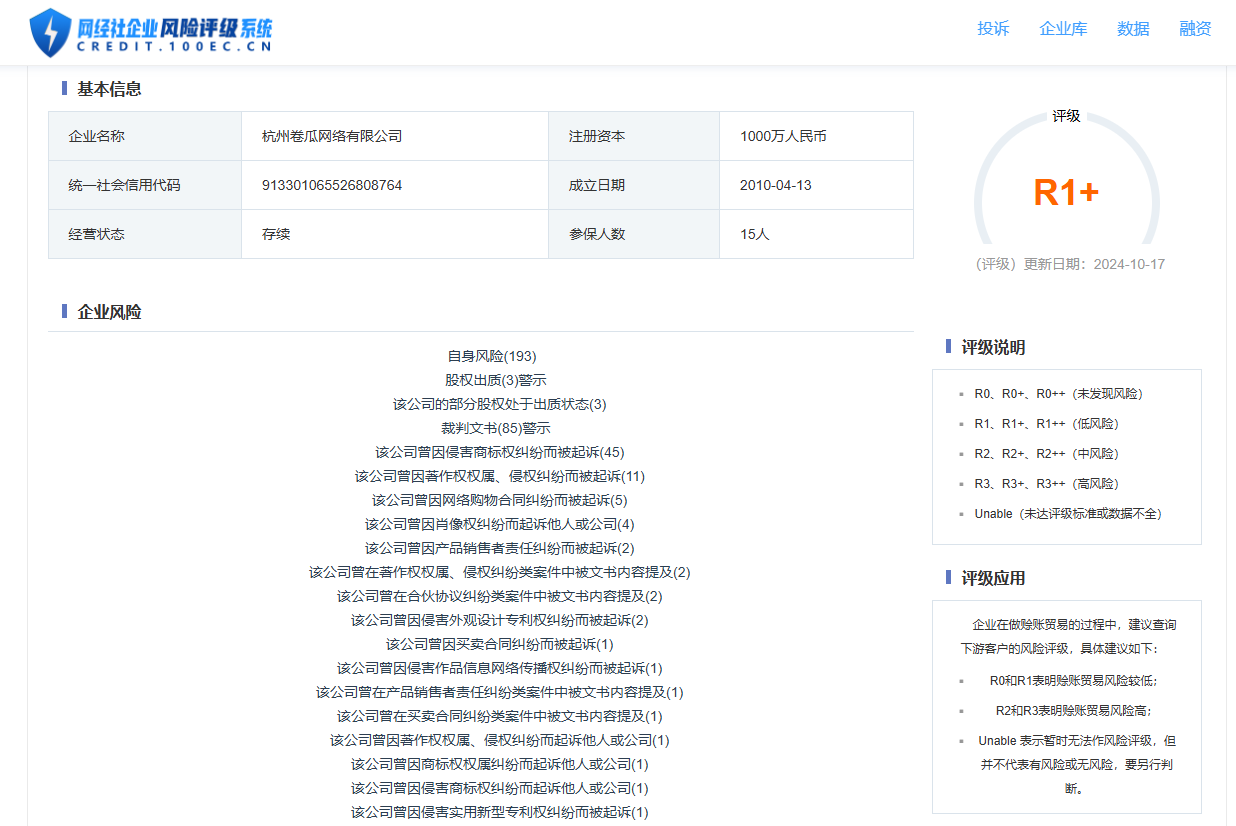The image size is (1236, 826).
Task: Open 侵害实用新型专利权纠纷而被起诉(1) entry
Action: [x=499, y=812]
